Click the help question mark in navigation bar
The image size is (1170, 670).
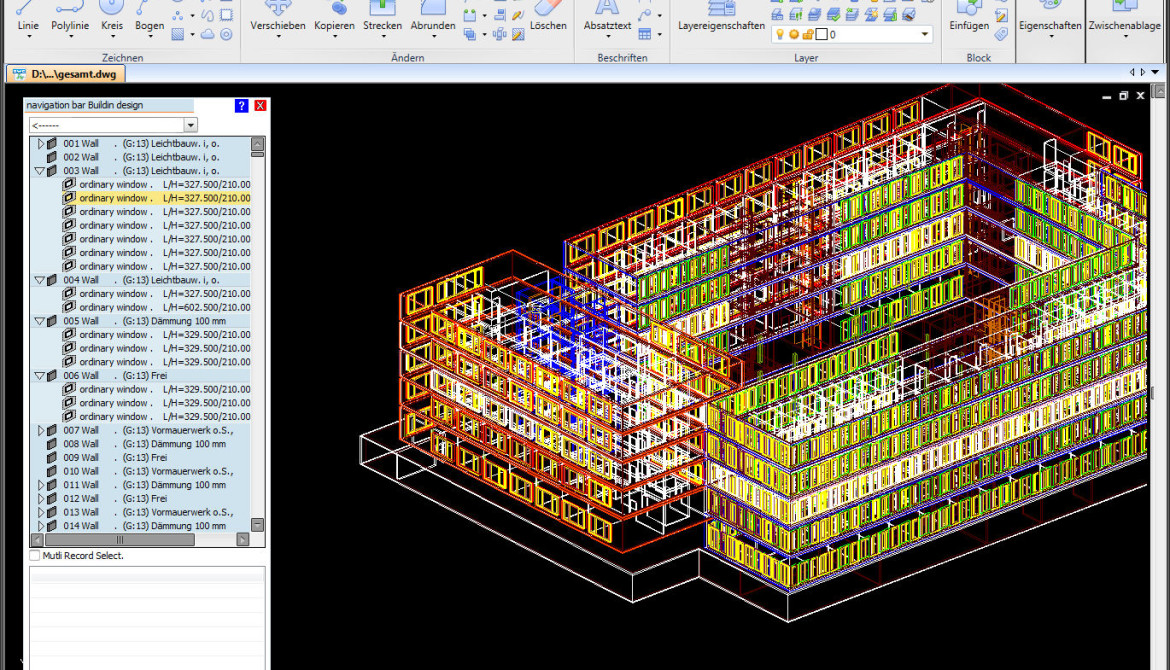(242, 105)
